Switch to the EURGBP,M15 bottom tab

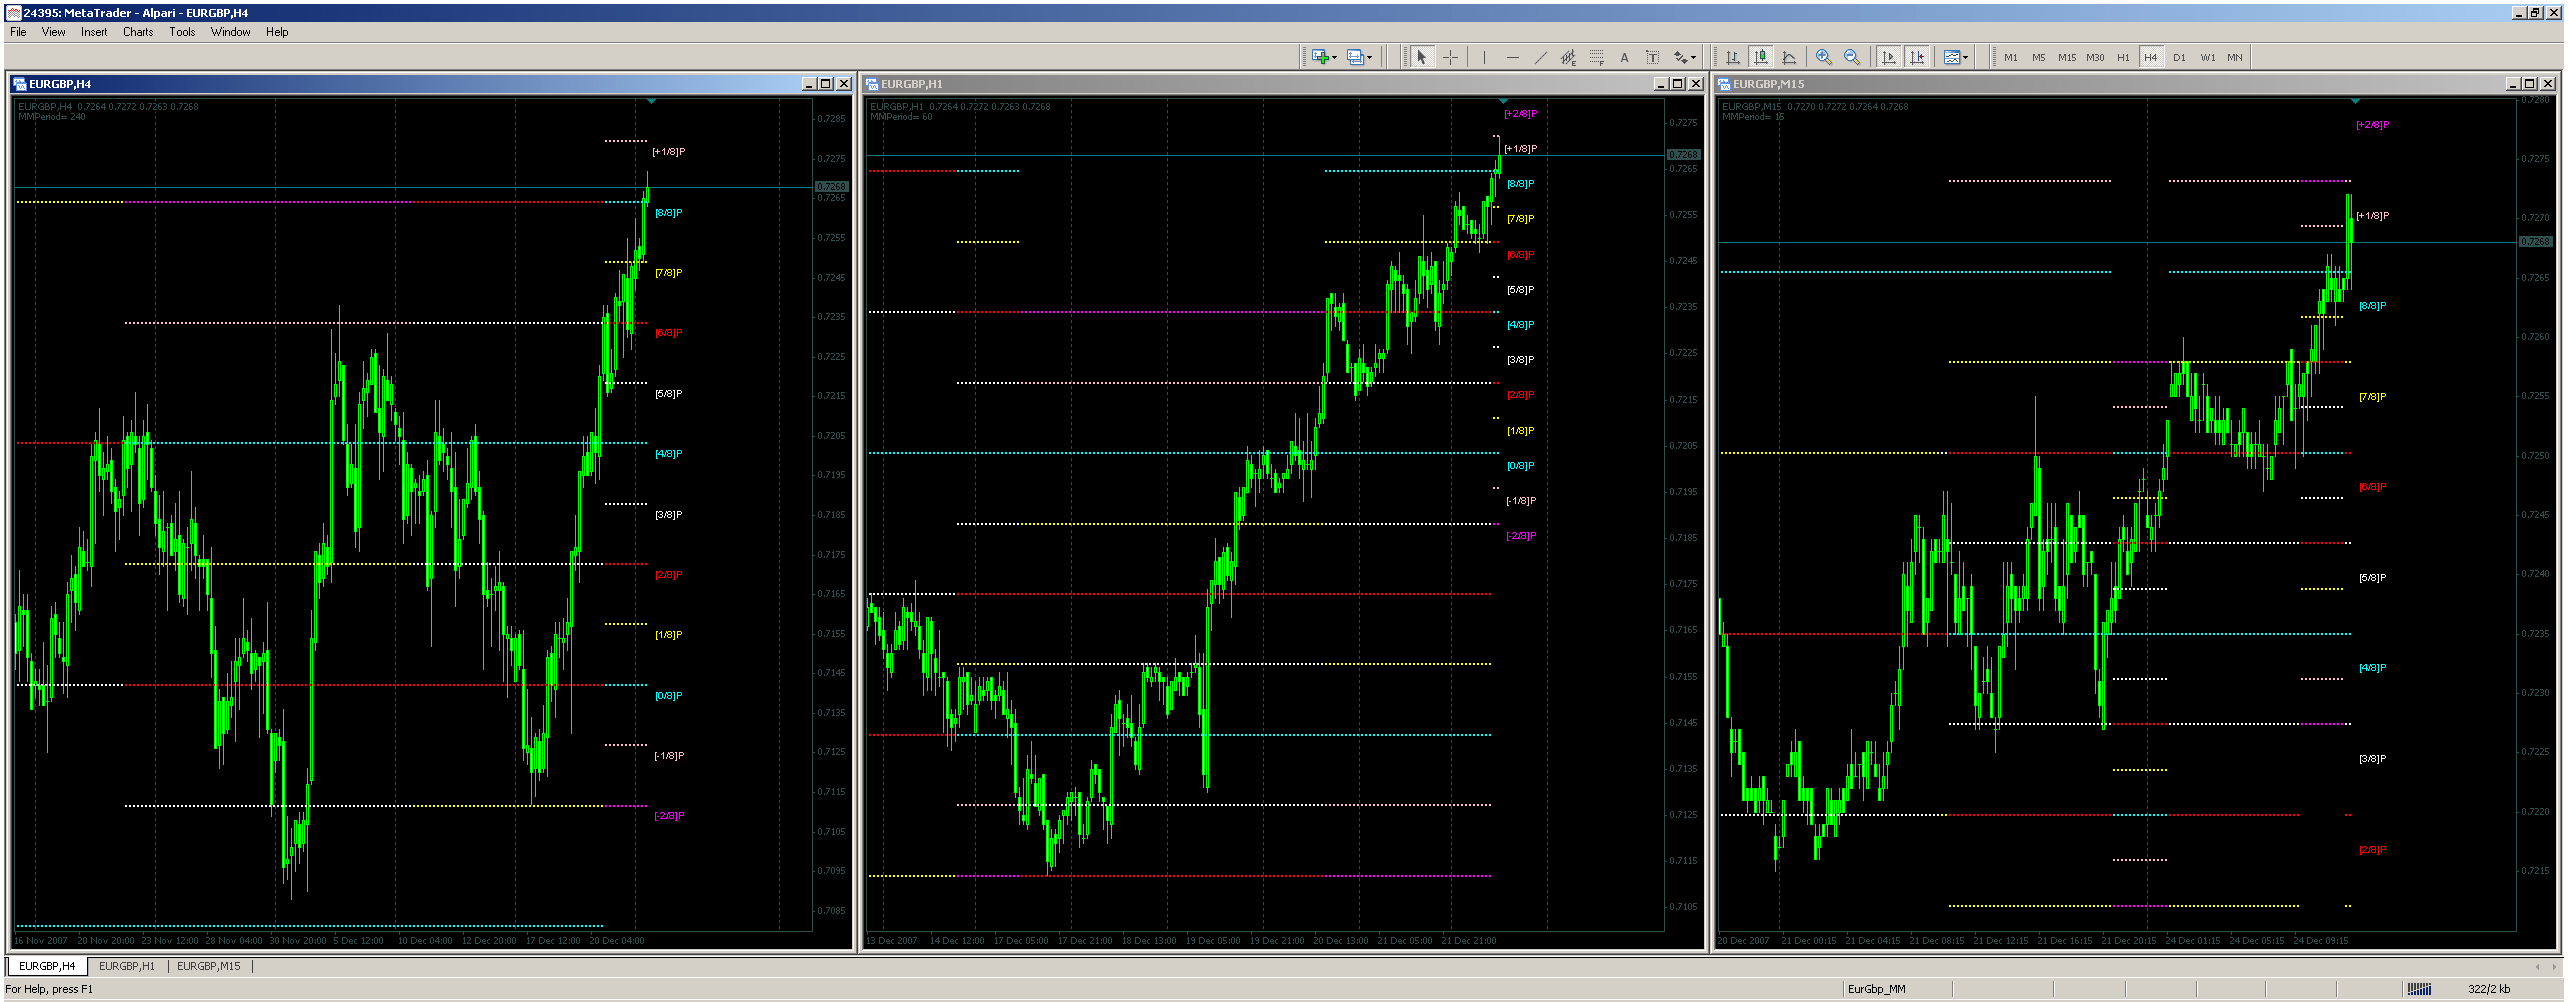(209, 966)
